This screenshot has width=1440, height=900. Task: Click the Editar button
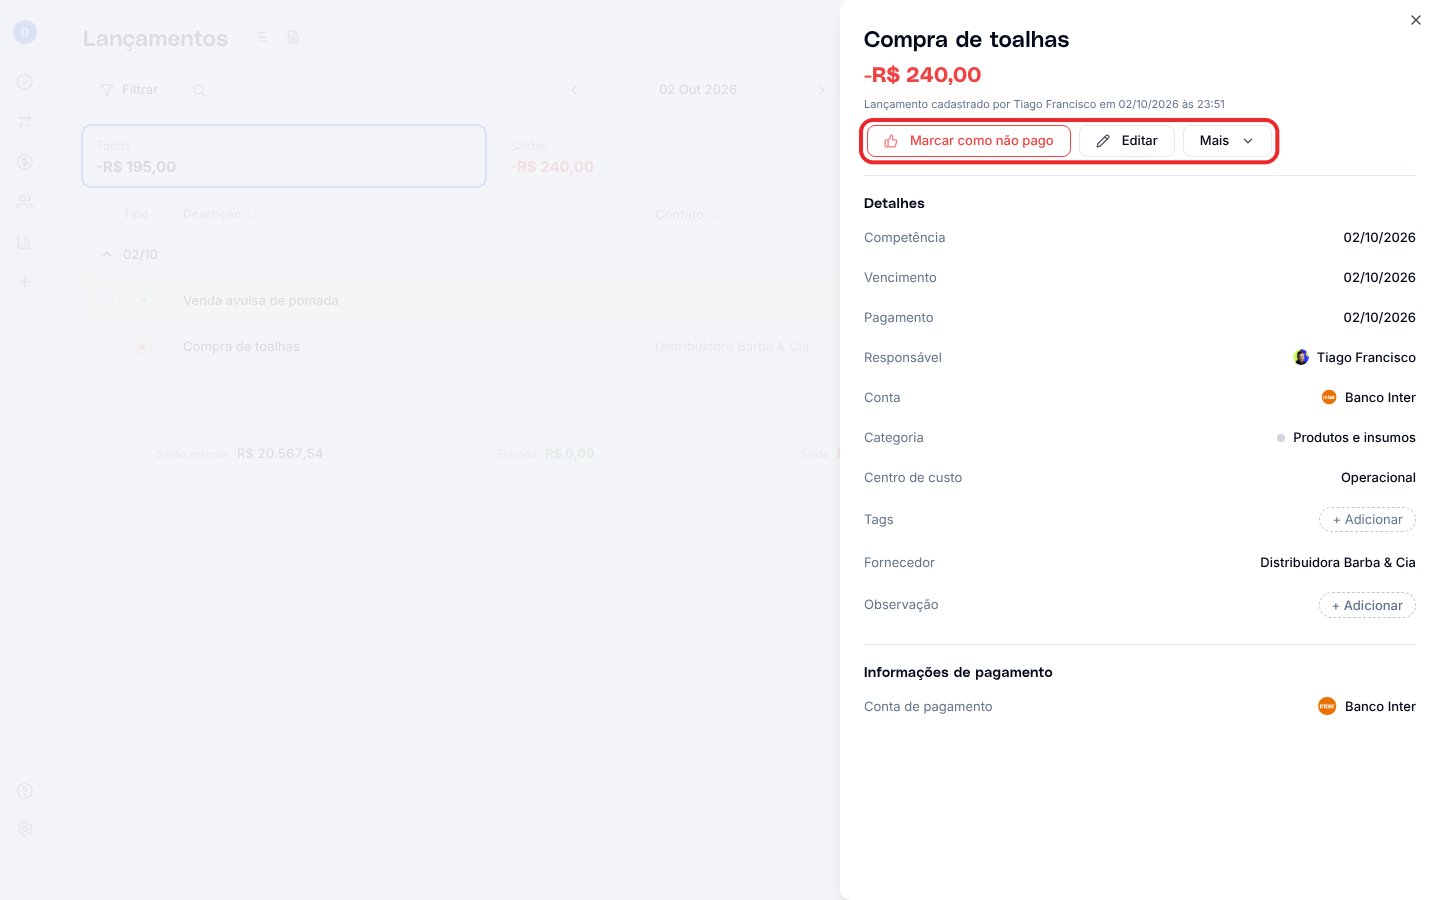click(1127, 141)
